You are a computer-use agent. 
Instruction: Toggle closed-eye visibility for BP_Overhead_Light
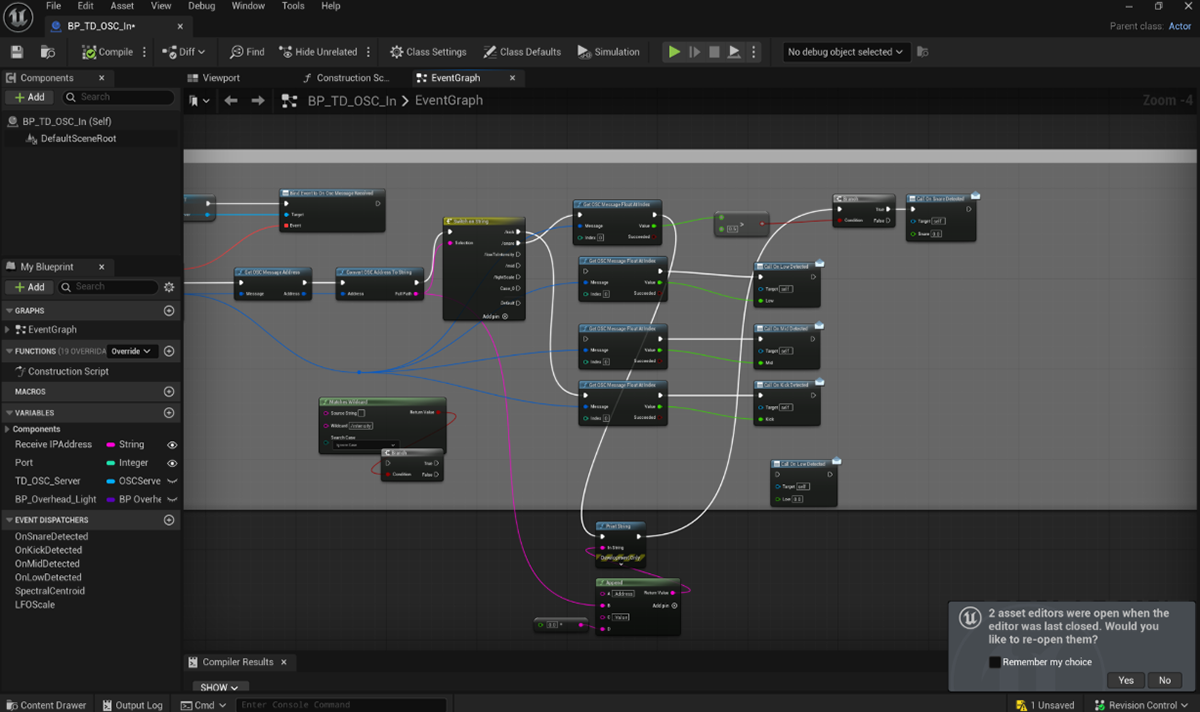(x=172, y=499)
